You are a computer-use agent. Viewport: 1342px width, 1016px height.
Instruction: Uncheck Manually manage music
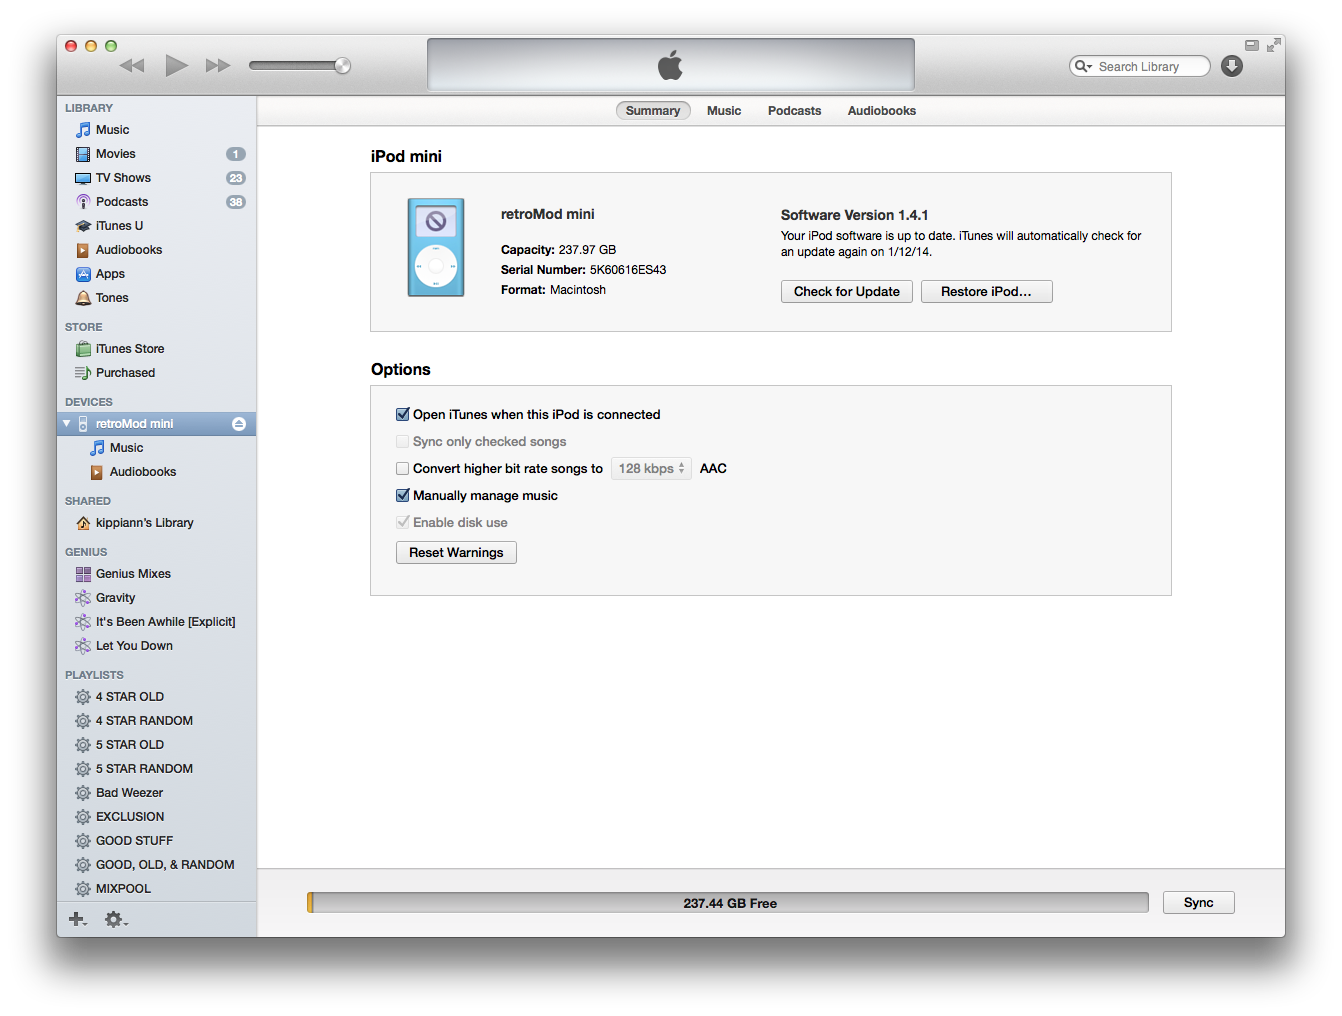[403, 496]
